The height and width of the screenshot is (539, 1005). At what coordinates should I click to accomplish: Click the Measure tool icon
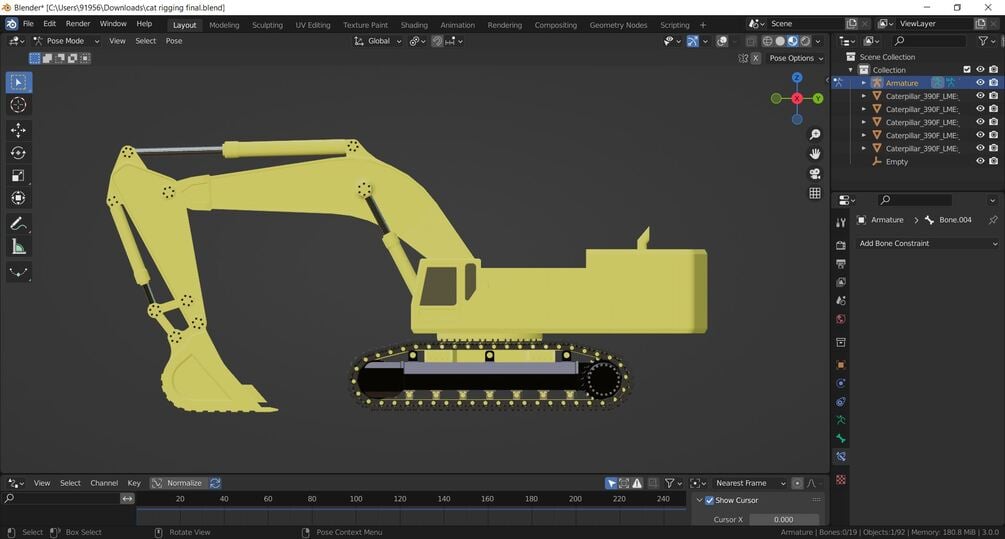18,247
